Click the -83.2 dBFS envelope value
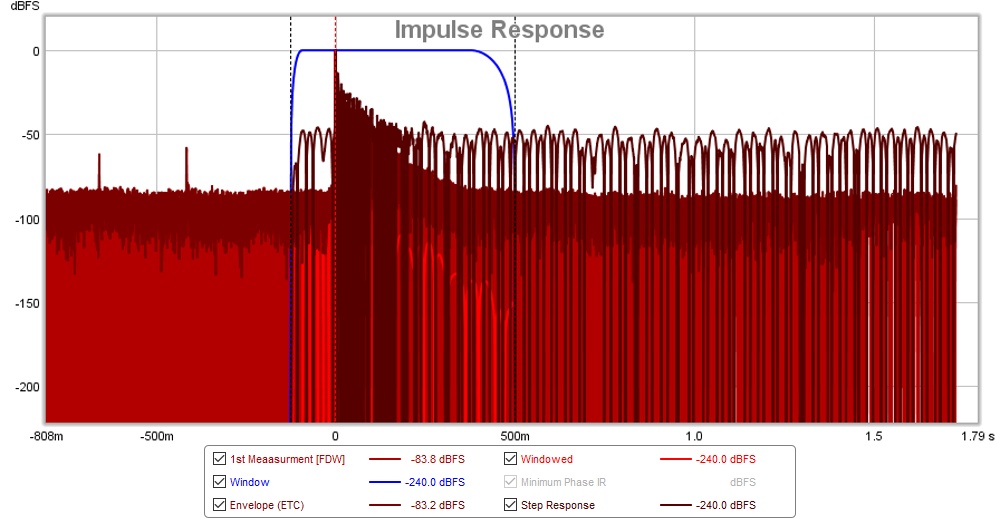Image resolution: width=1000 pixels, height=519 pixels. point(438,505)
